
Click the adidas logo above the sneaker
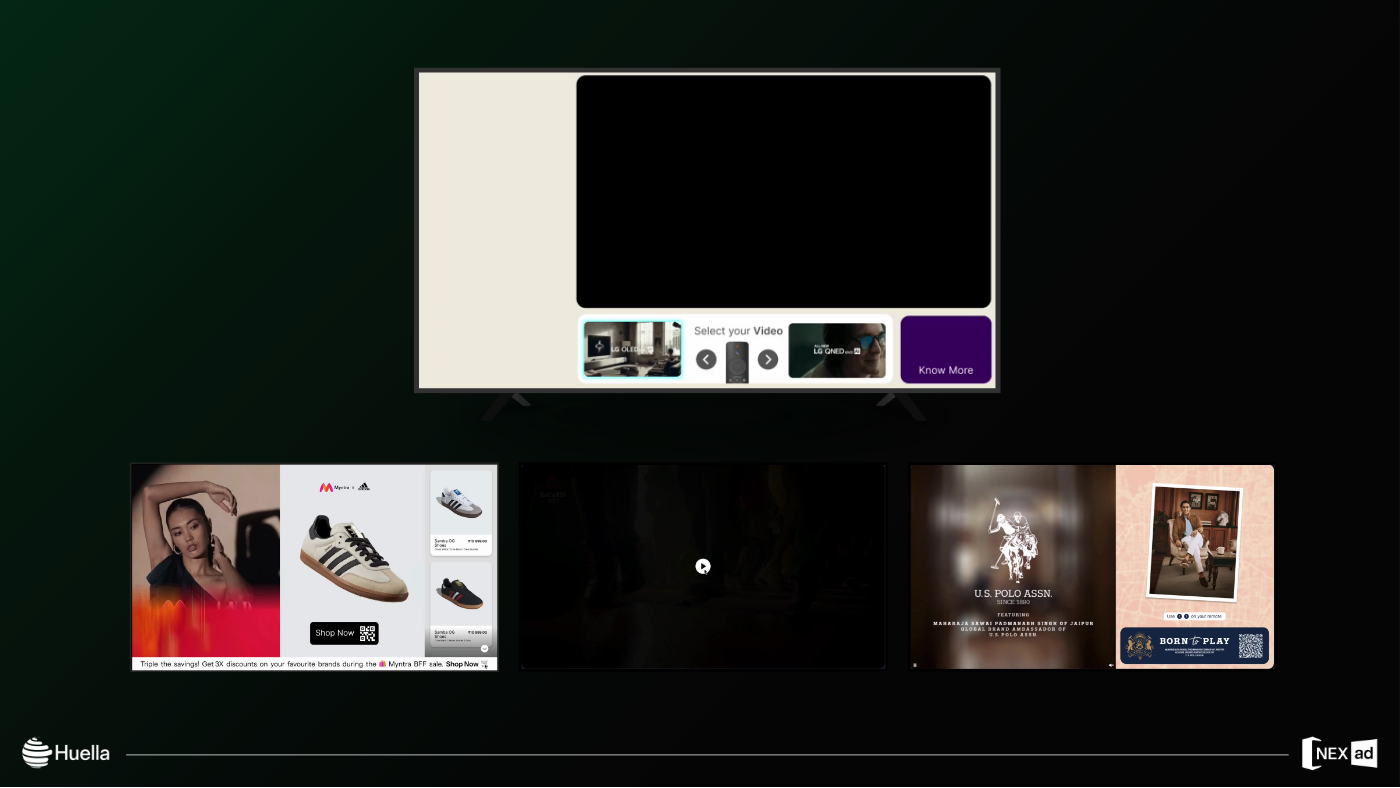pos(364,487)
